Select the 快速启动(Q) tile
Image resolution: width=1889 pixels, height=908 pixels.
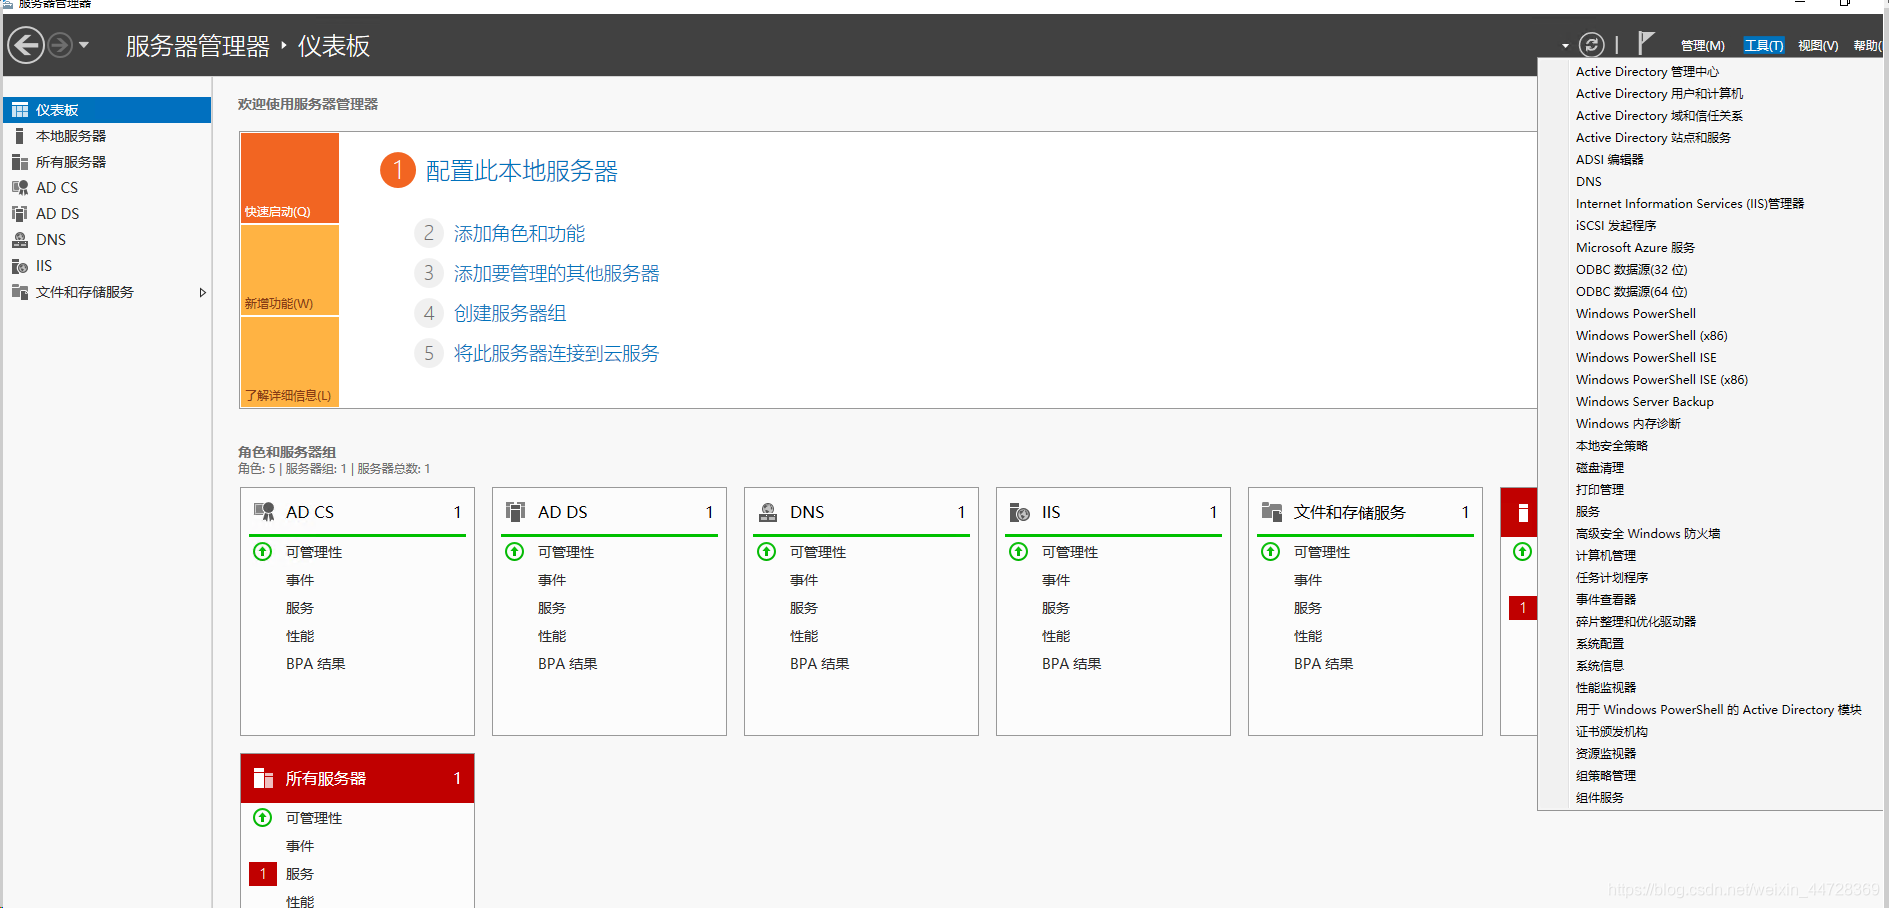coord(290,178)
